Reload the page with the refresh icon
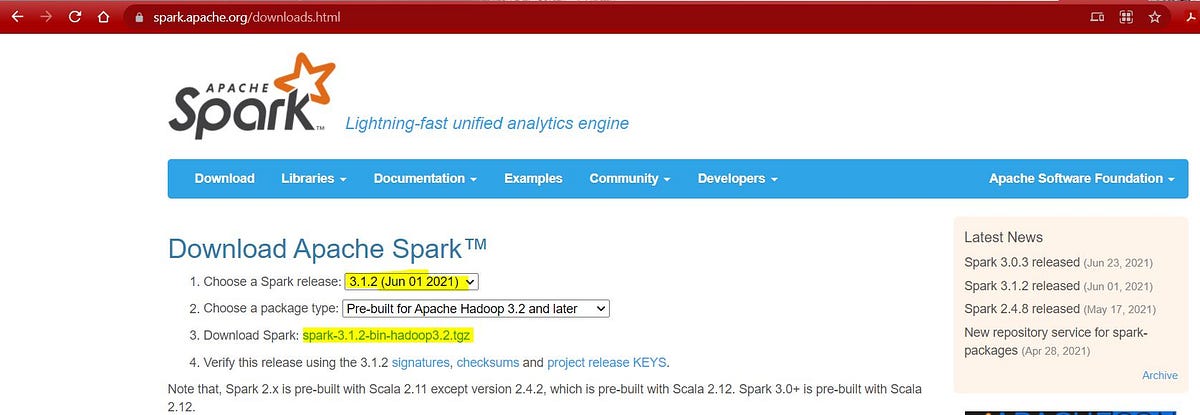Image resolution: width=1200 pixels, height=415 pixels. pos(75,18)
